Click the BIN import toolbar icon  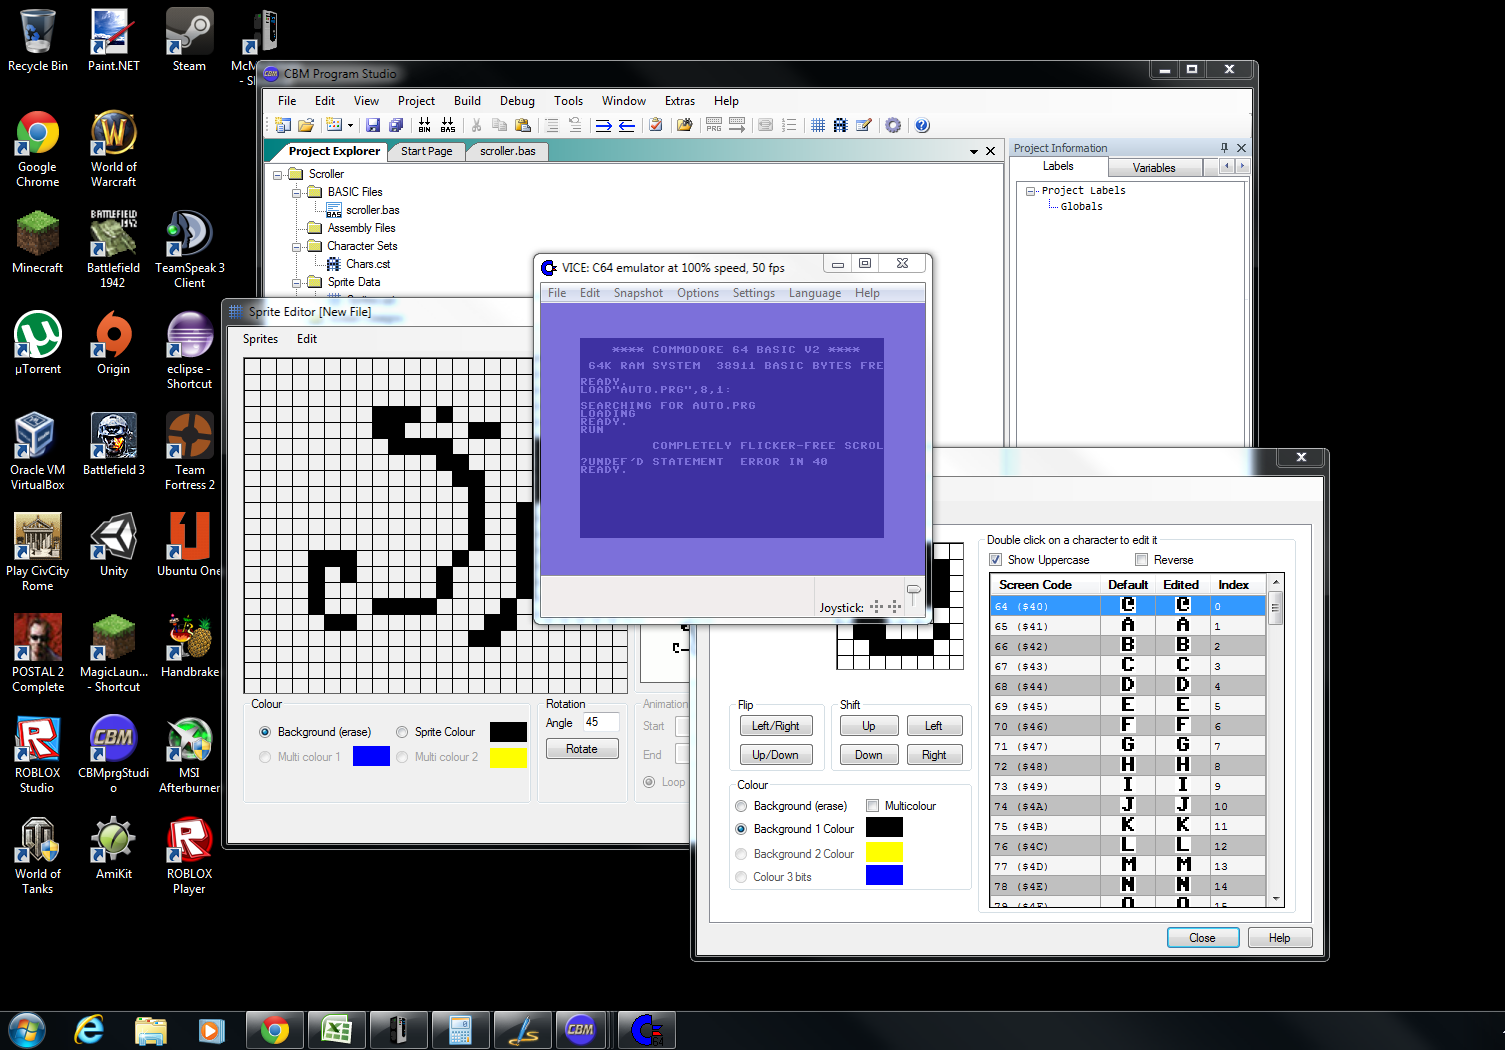pos(425,125)
